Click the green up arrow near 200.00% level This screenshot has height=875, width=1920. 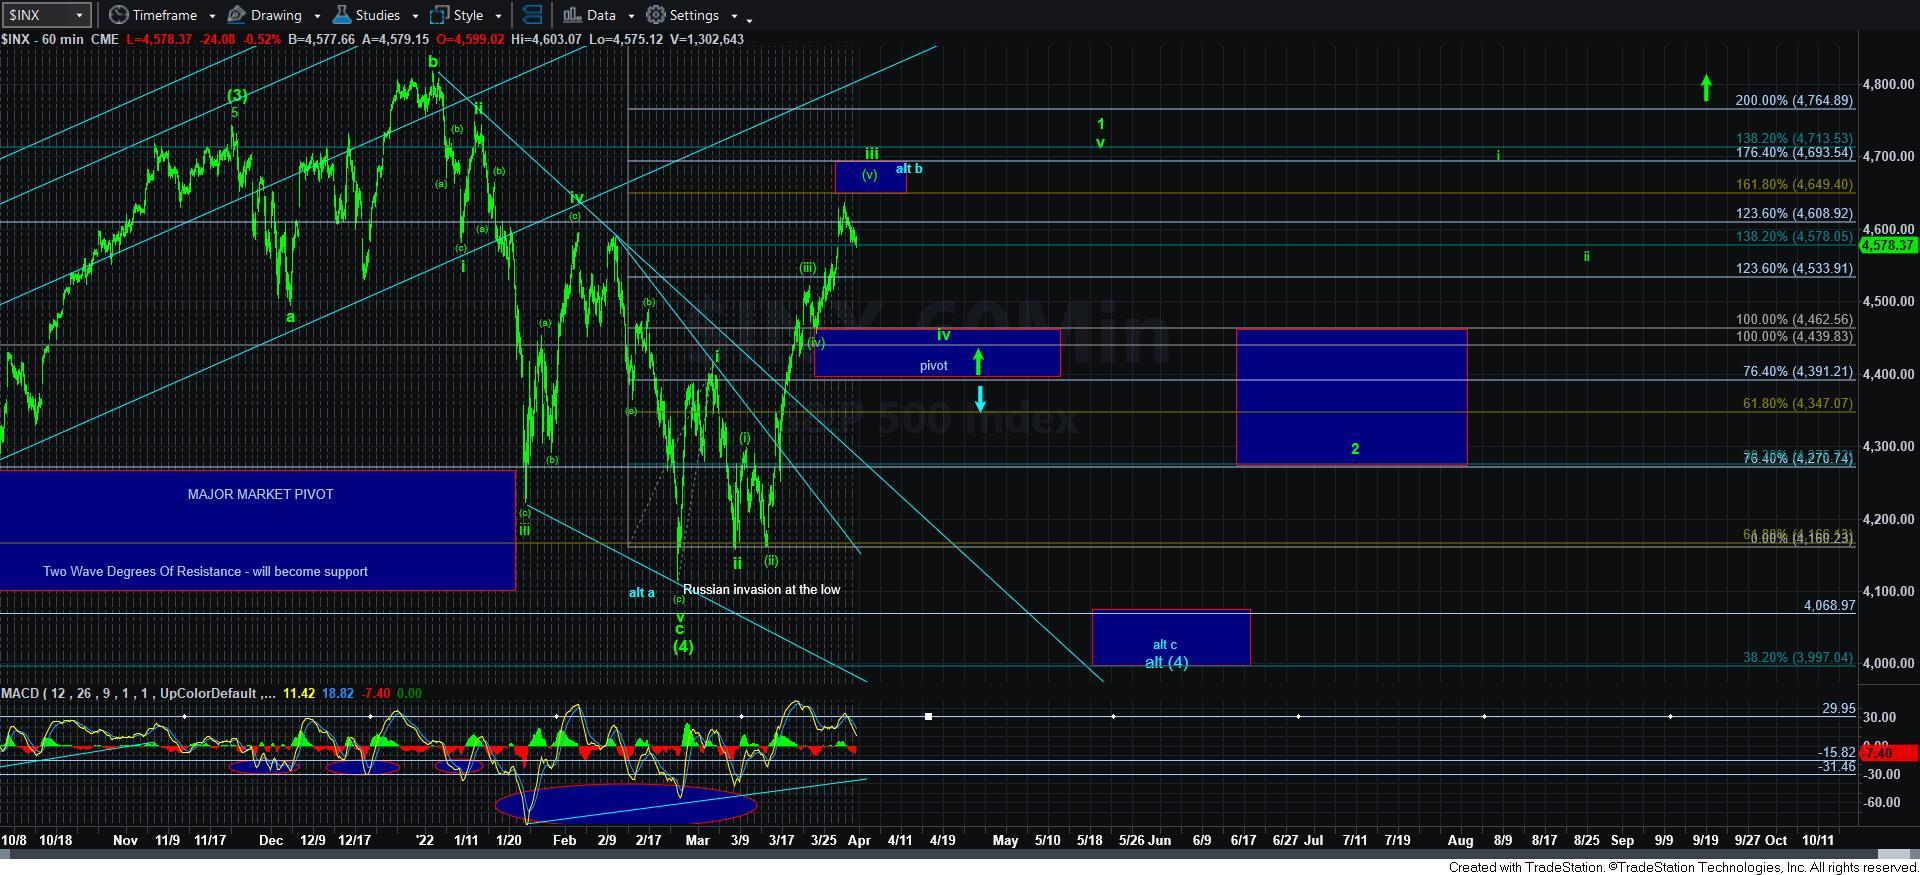coord(1706,88)
